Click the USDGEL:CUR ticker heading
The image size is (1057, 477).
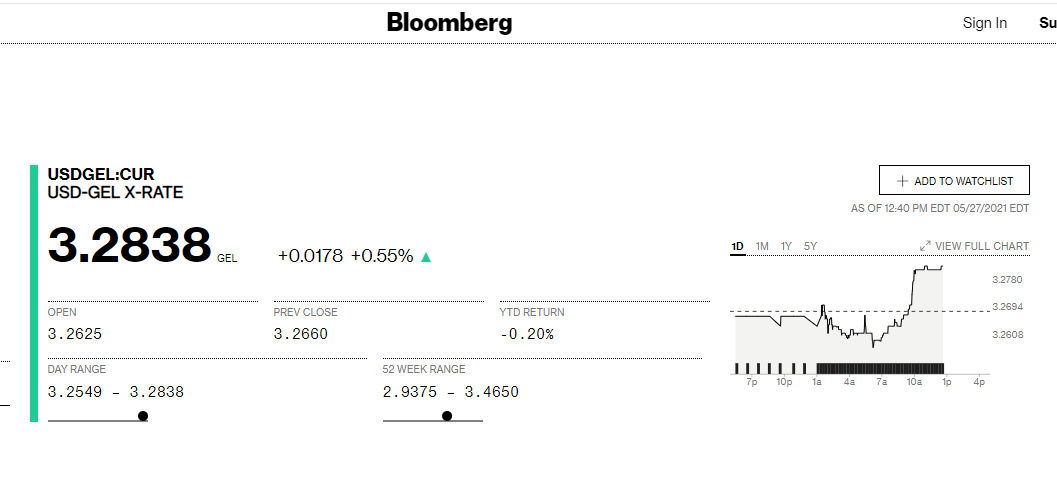[x=101, y=175]
